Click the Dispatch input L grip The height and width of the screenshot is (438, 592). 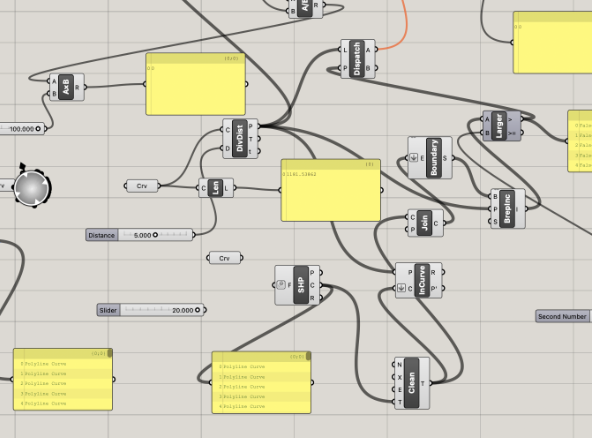point(340,49)
